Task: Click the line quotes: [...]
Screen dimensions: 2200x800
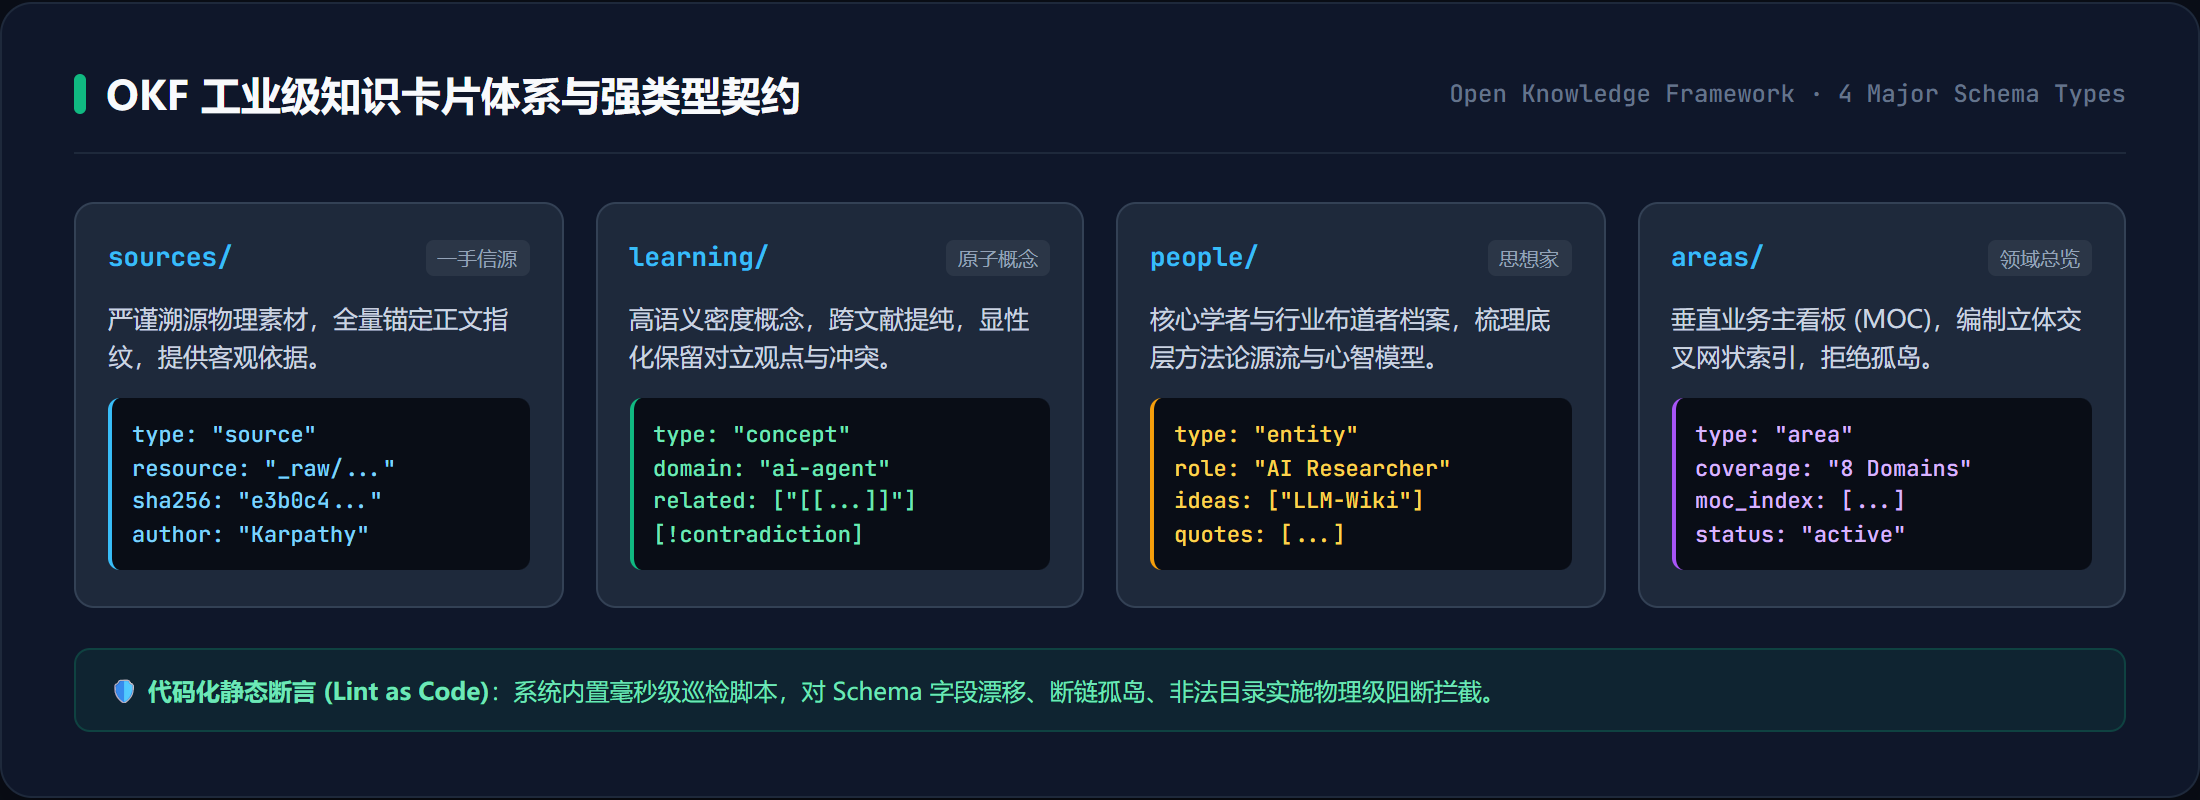Action: (1260, 534)
